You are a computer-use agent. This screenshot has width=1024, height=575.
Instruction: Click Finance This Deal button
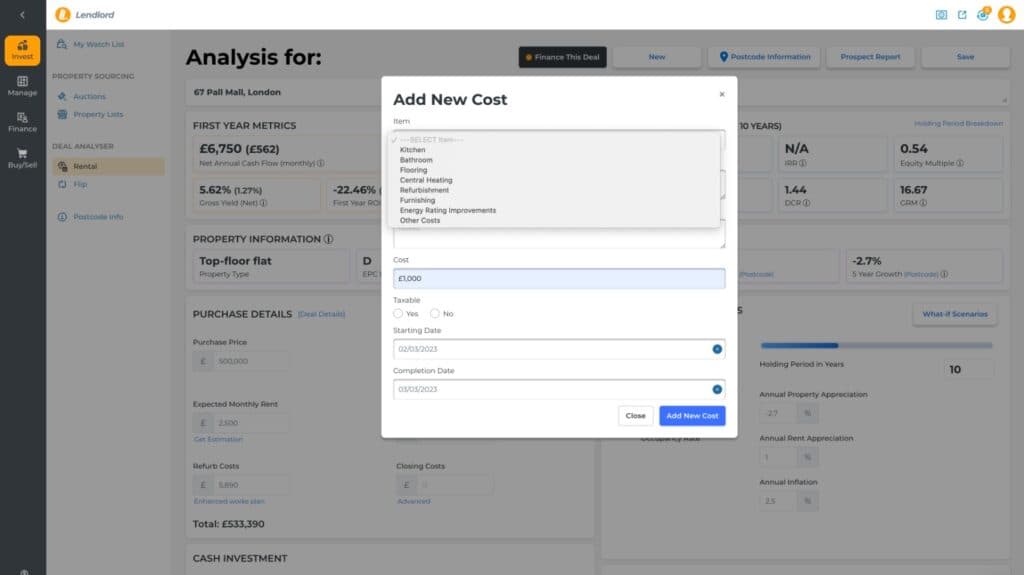(563, 57)
